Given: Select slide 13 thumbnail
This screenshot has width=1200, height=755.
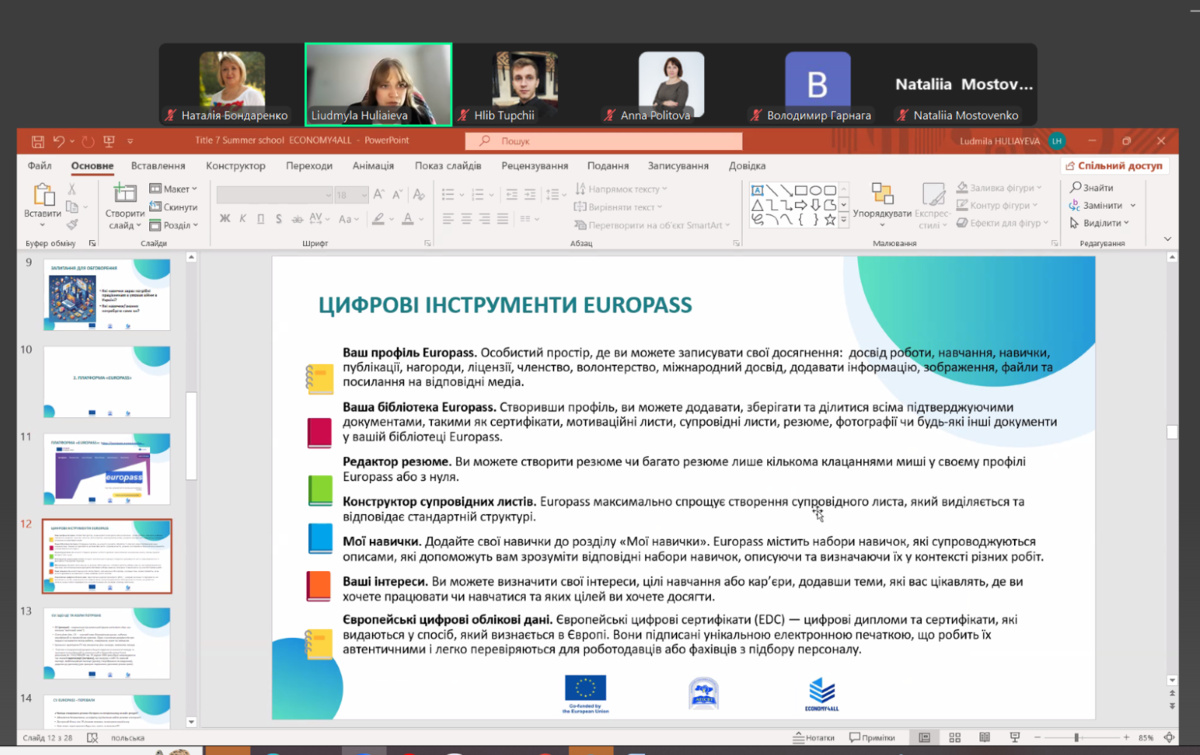Looking at the screenshot, I should (x=107, y=643).
